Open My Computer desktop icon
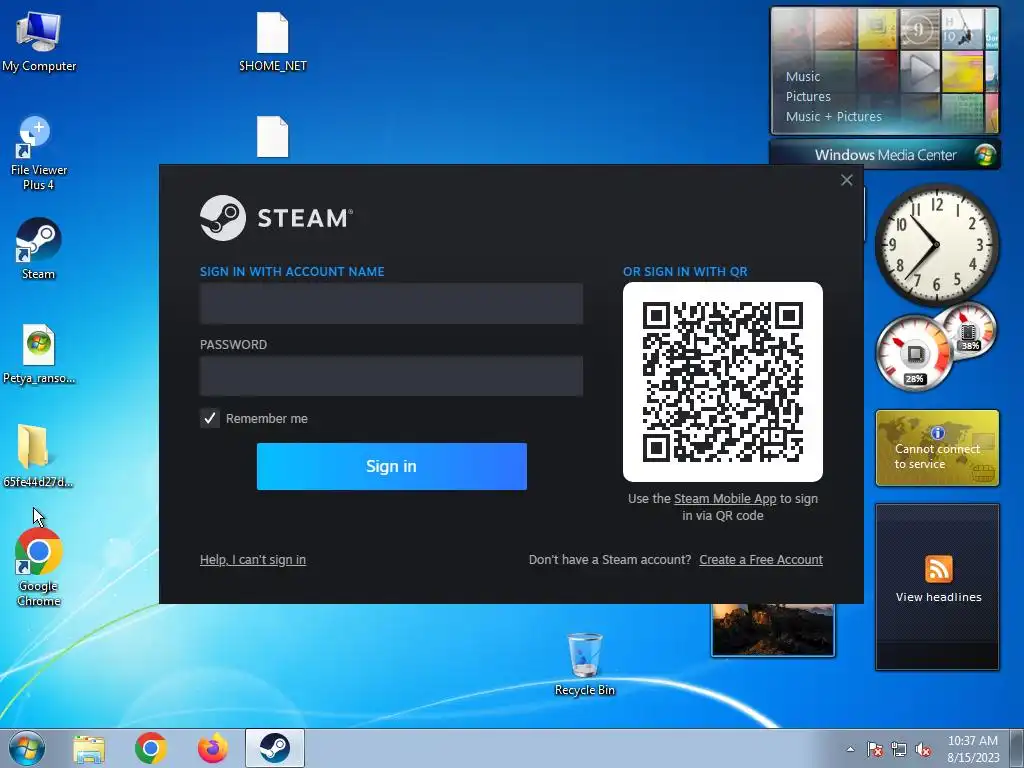The width and height of the screenshot is (1024, 768). coord(39,40)
